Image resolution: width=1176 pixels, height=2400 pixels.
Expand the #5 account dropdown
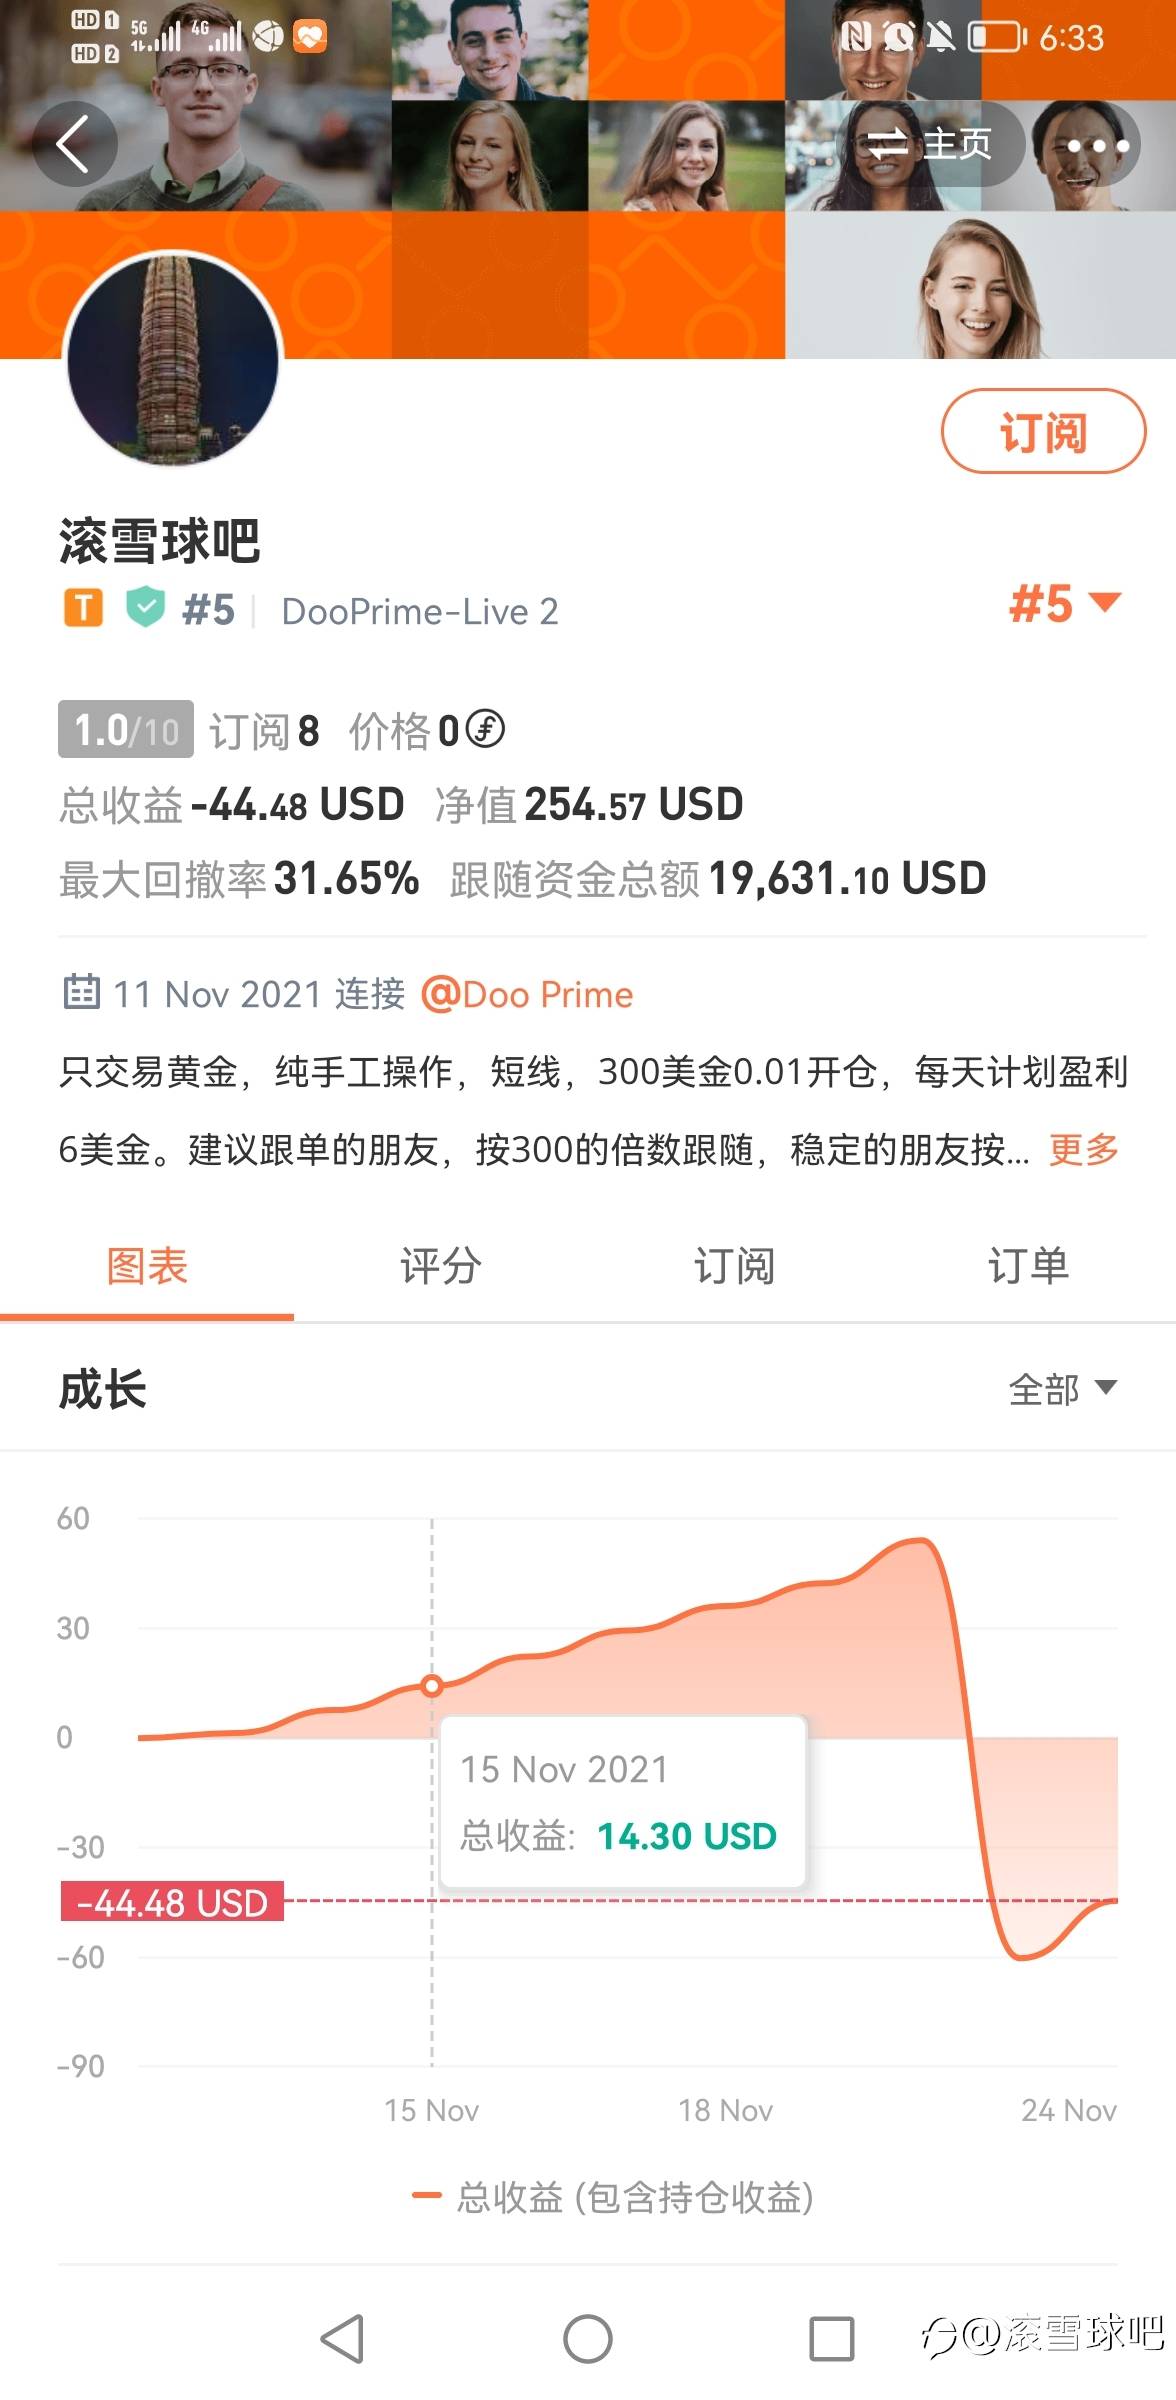1064,604
